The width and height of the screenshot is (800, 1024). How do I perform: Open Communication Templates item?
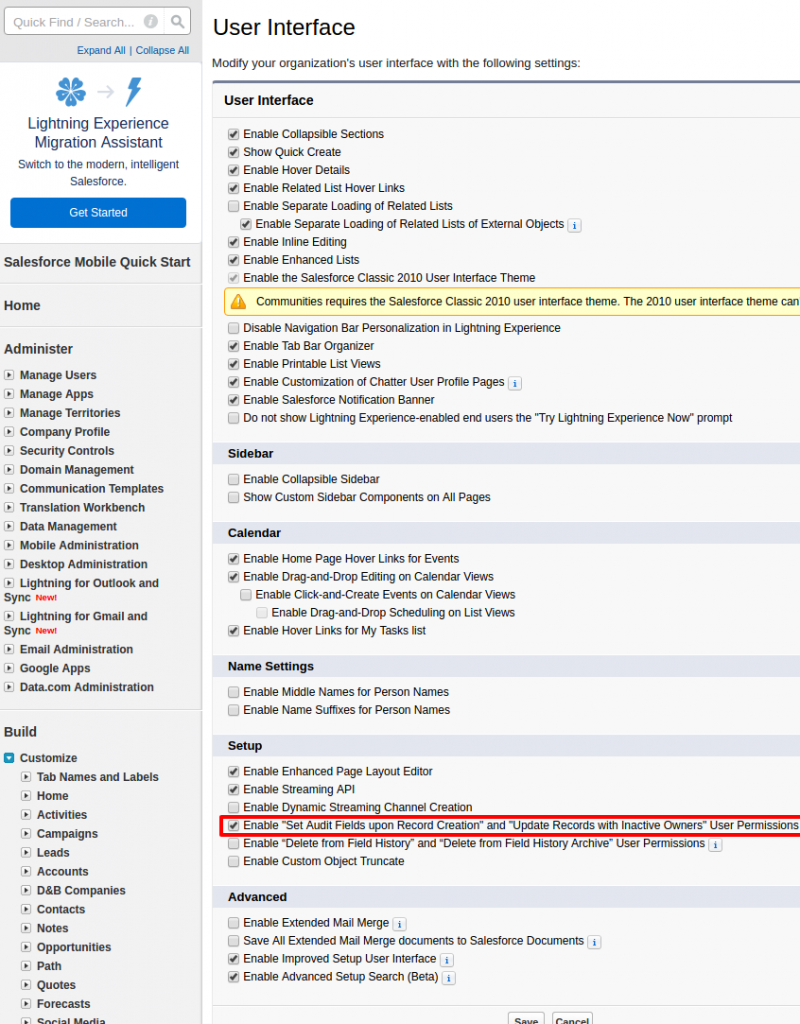click(91, 488)
